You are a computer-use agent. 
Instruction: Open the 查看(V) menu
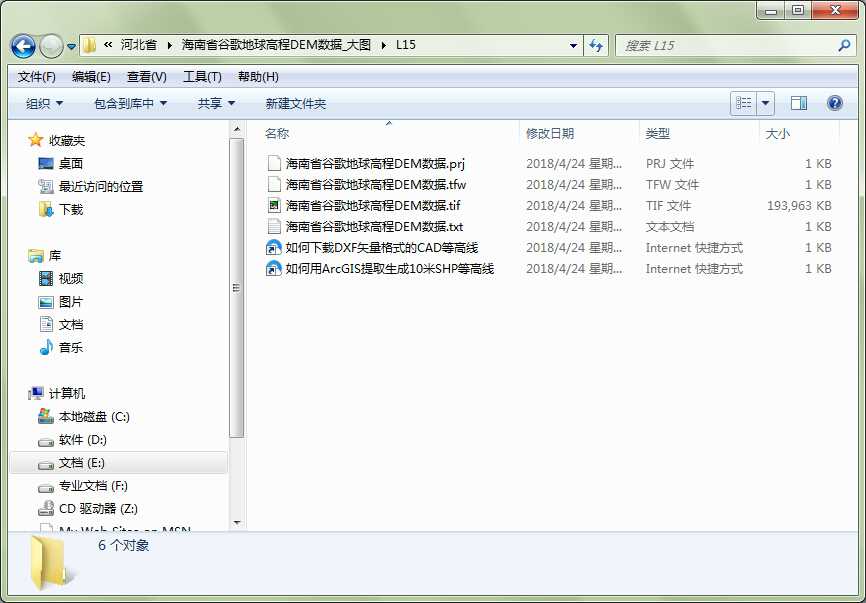pyautogui.click(x=146, y=77)
